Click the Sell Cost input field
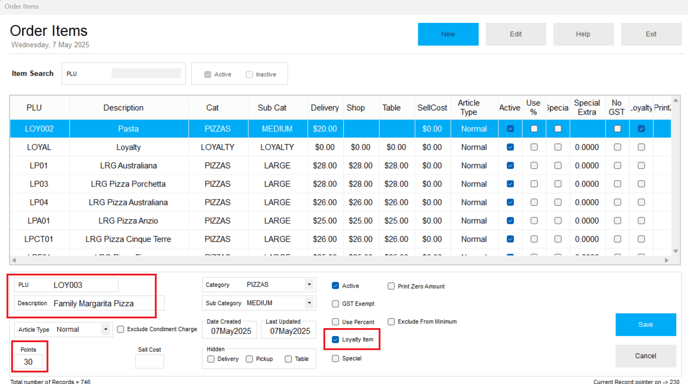Viewport: 688px width, 384px height. 150,362
